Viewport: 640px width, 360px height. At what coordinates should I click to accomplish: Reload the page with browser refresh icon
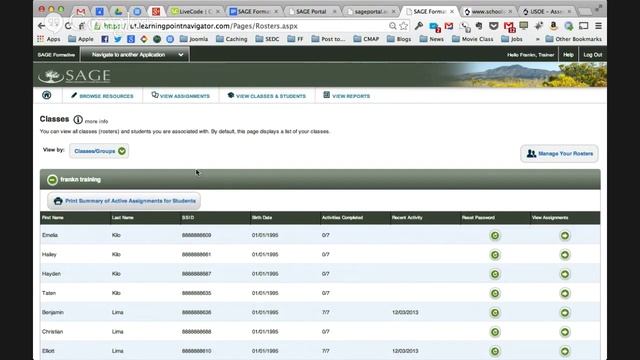tap(68, 26)
